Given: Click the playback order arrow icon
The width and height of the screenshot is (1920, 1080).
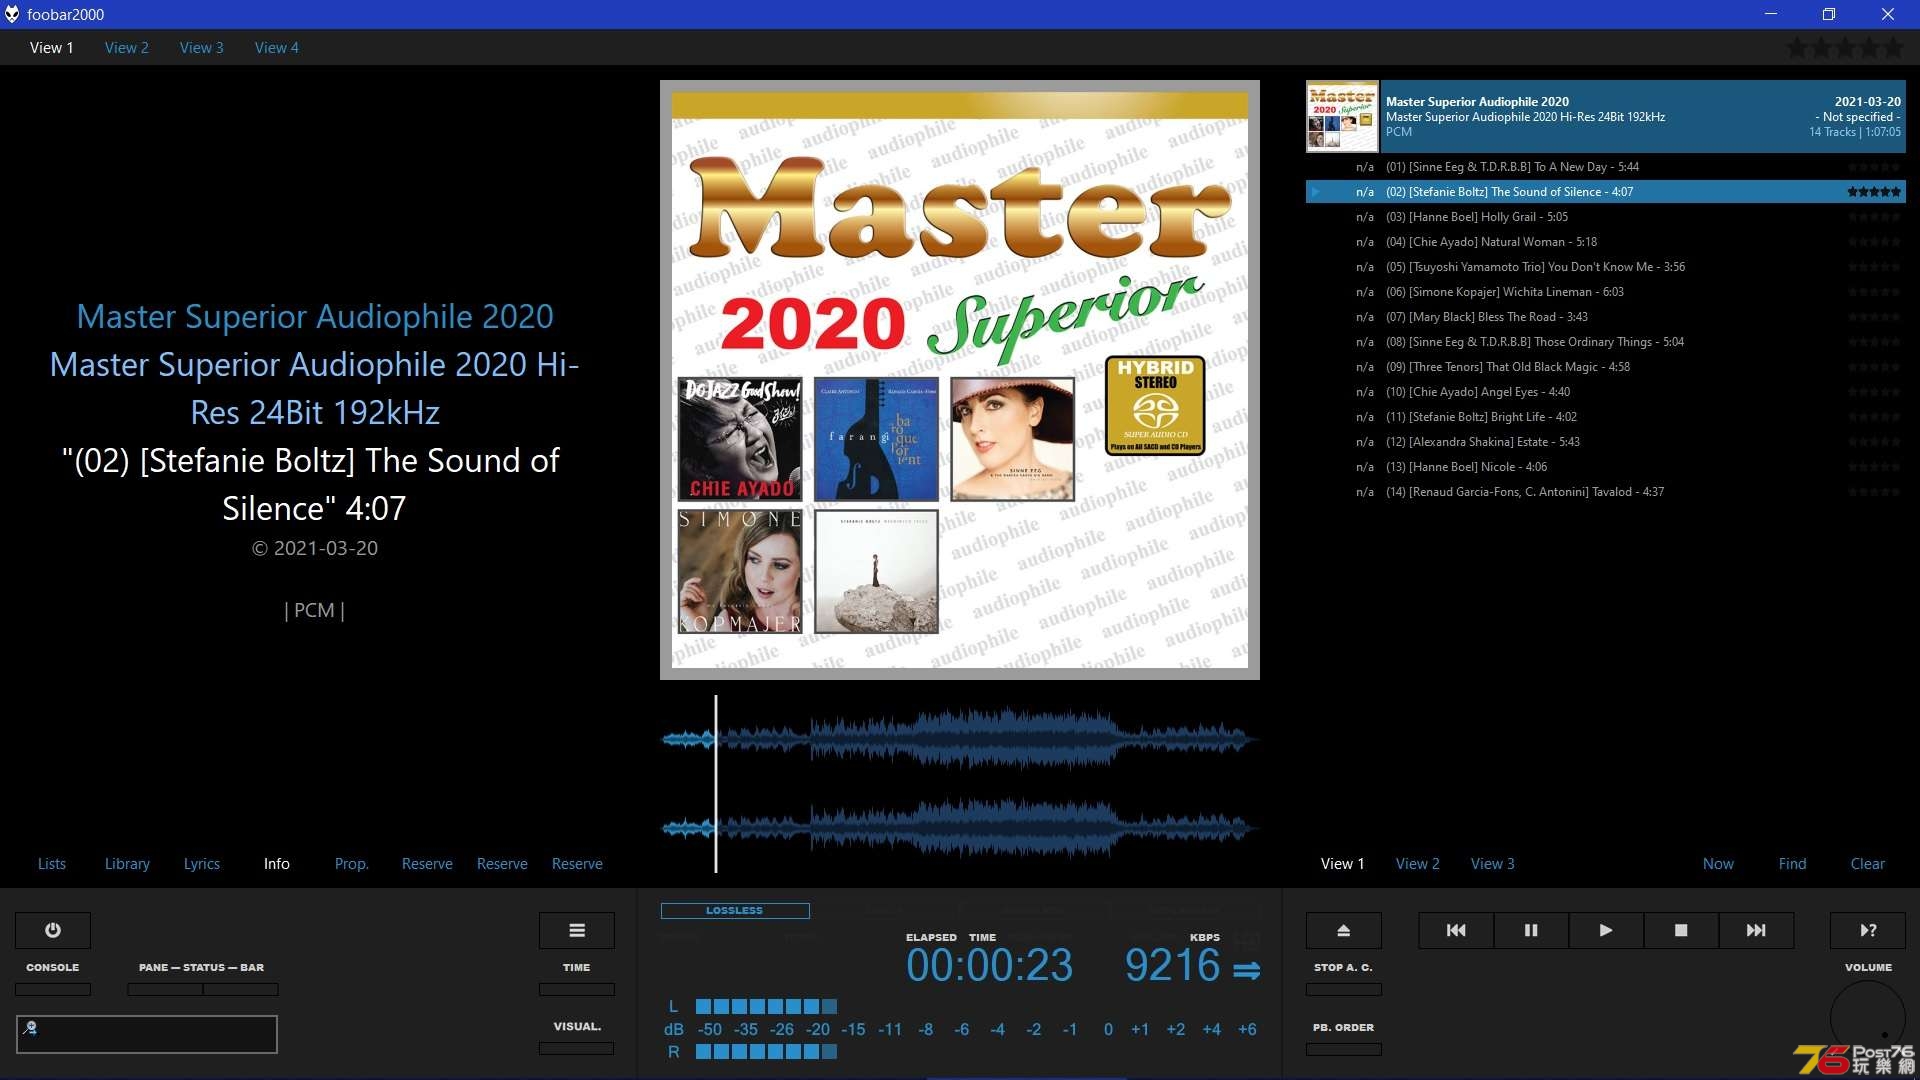Looking at the screenshot, I should point(1247,970).
